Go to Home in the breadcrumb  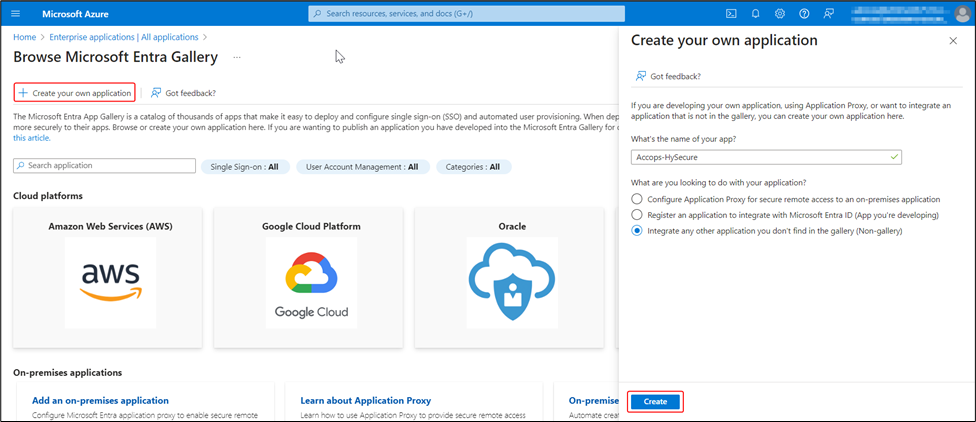tap(24, 36)
